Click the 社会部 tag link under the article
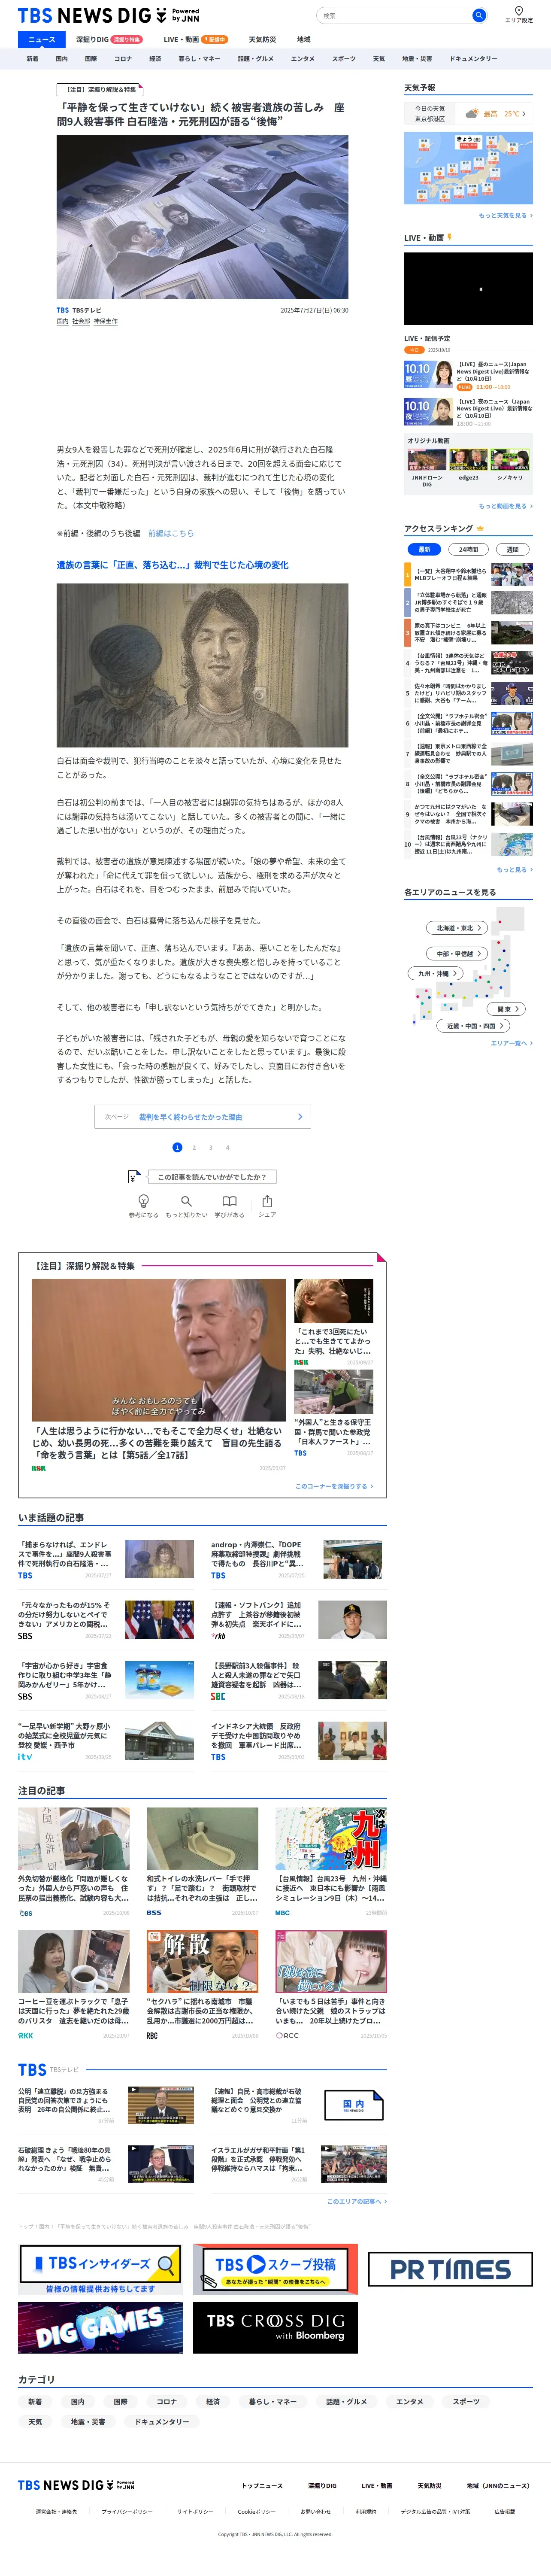 coord(81,321)
